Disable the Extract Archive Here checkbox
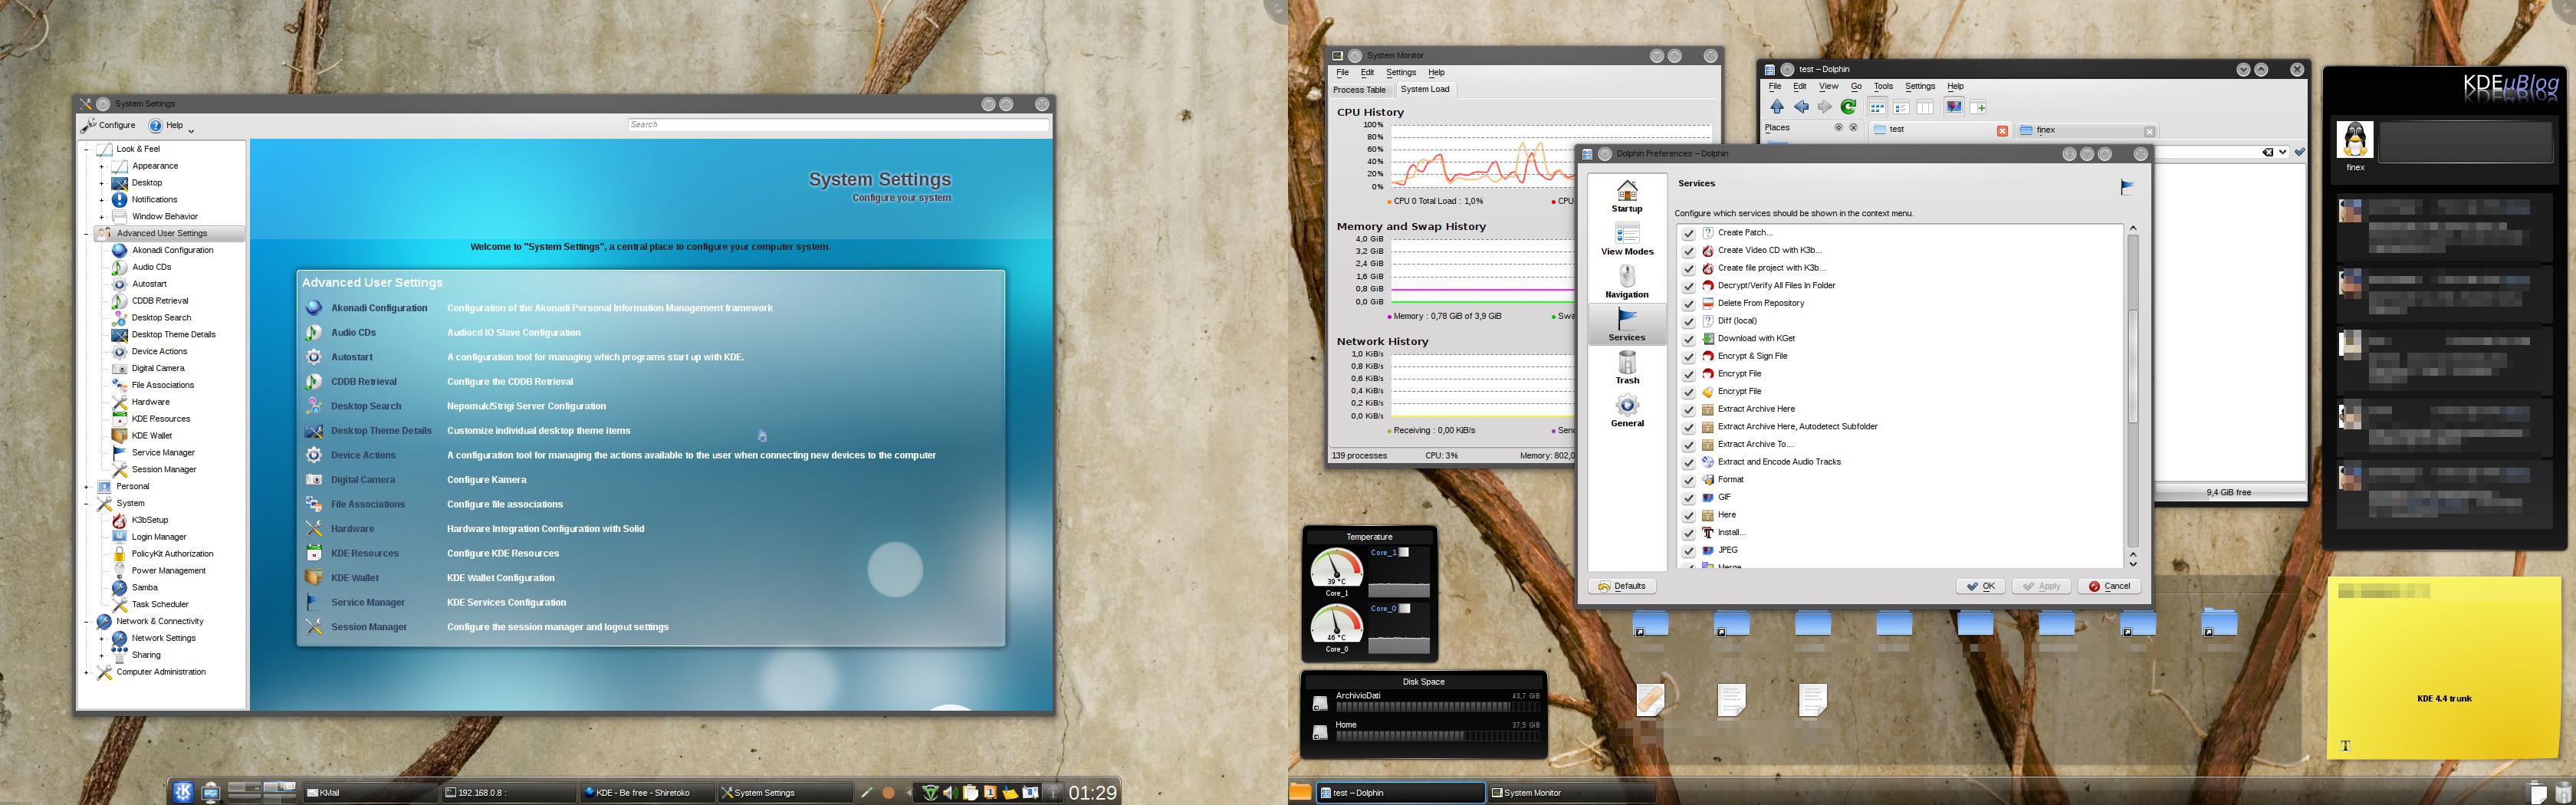 [x=1688, y=410]
